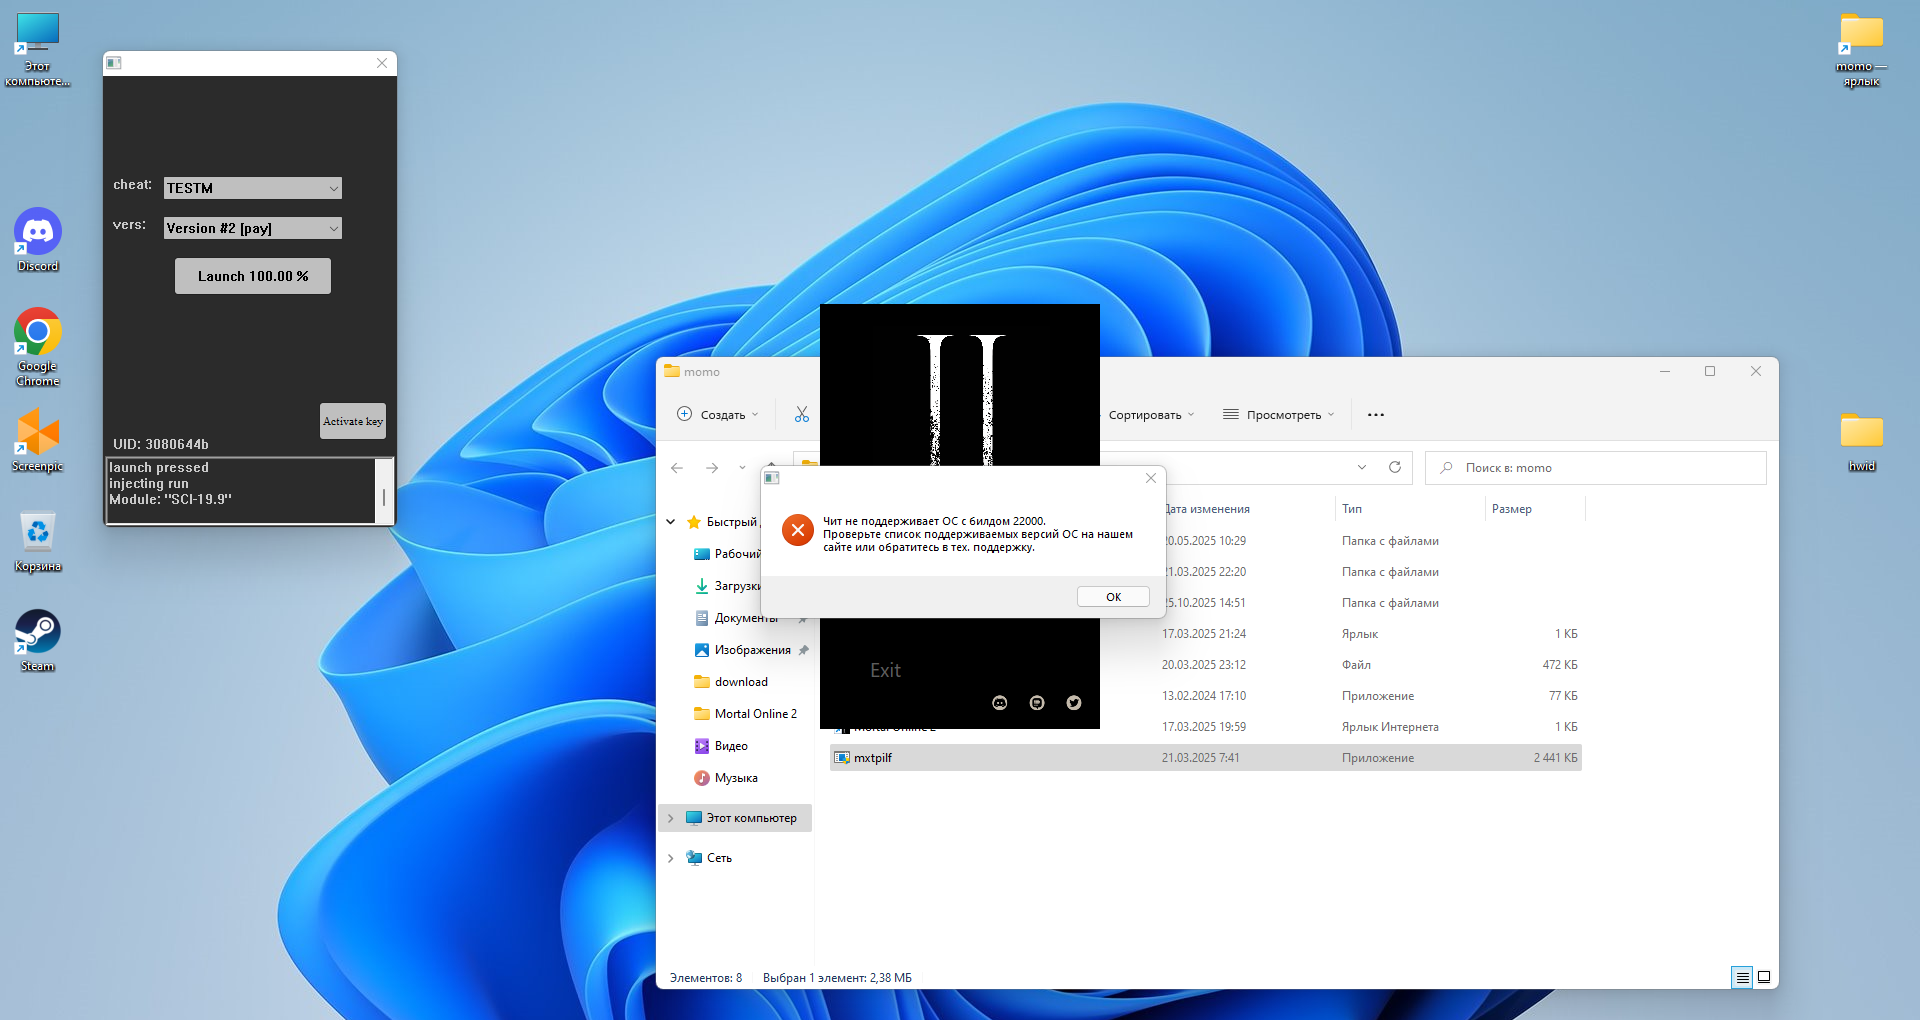This screenshot has height=1020, width=1920.
Task: Click the middle chat icon in the launcher
Action: [1037, 703]
